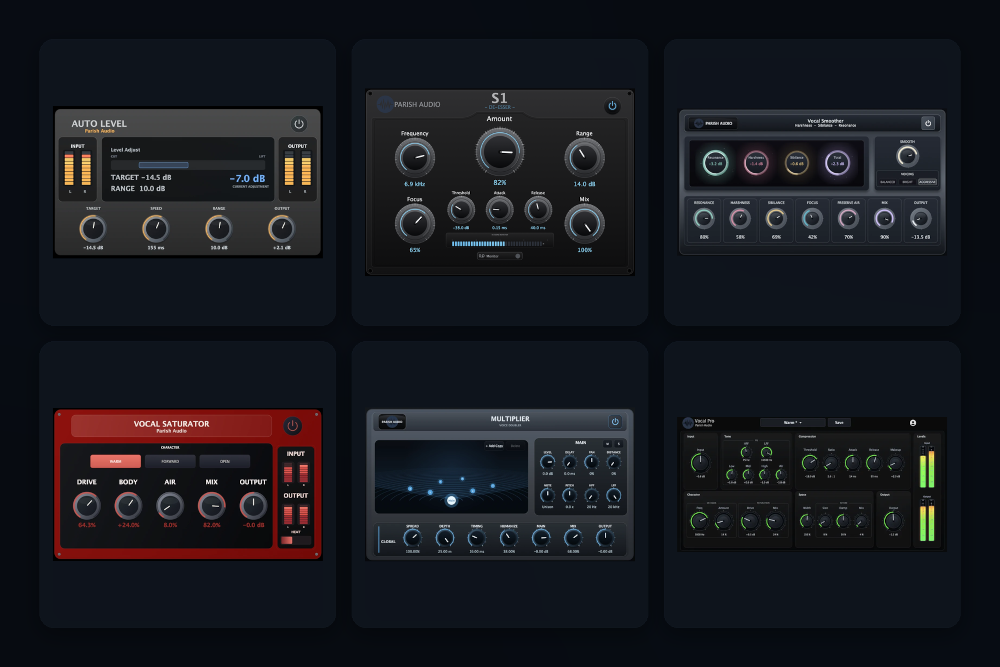Click the purple Total ring display

pyautogui.click(x=837, y=163)
